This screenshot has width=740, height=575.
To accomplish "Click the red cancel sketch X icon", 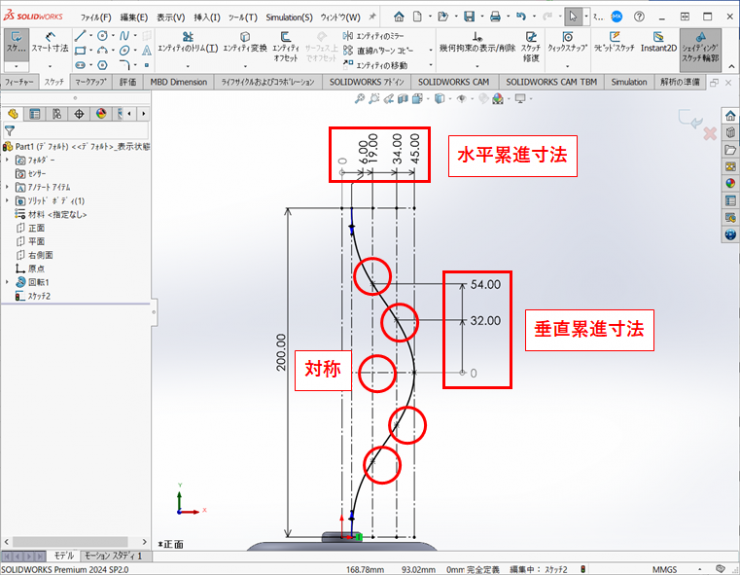I will (x=709, y=133).
